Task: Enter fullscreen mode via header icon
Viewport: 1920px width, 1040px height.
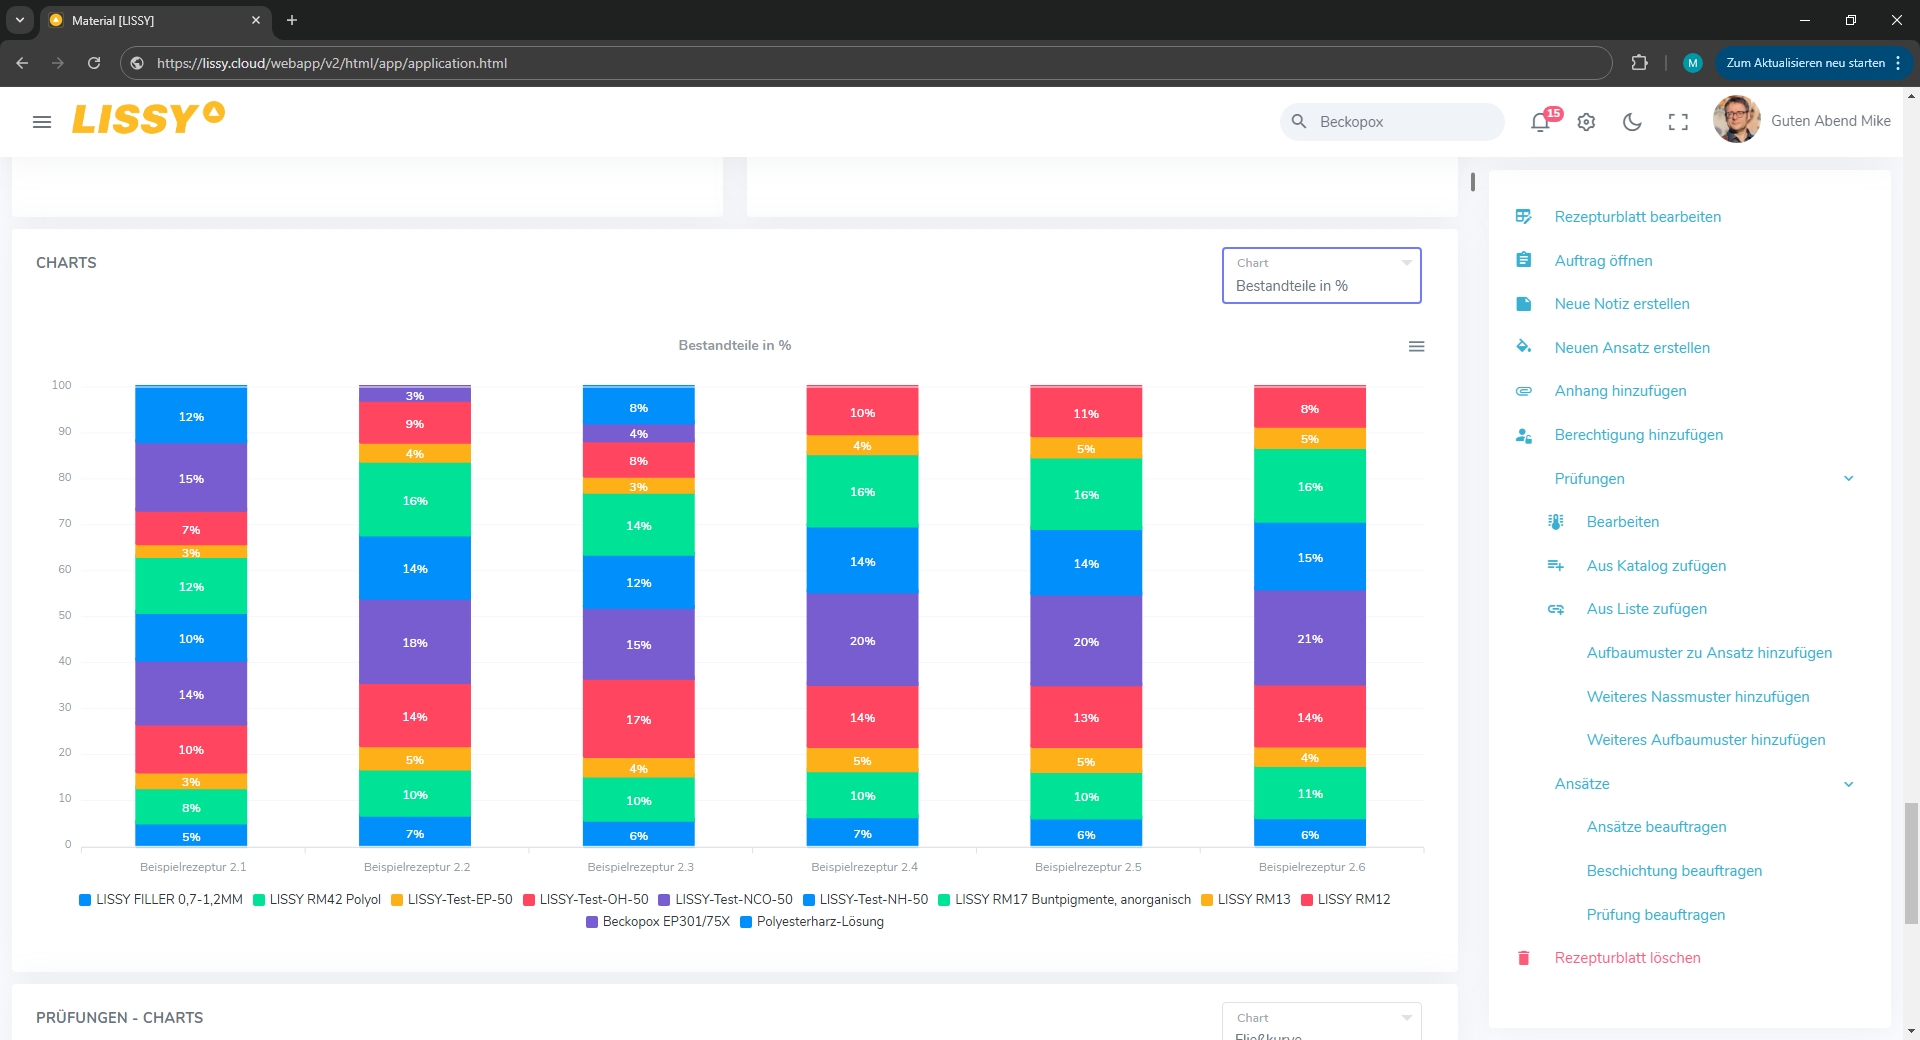Action: [x=1678, y=122]
